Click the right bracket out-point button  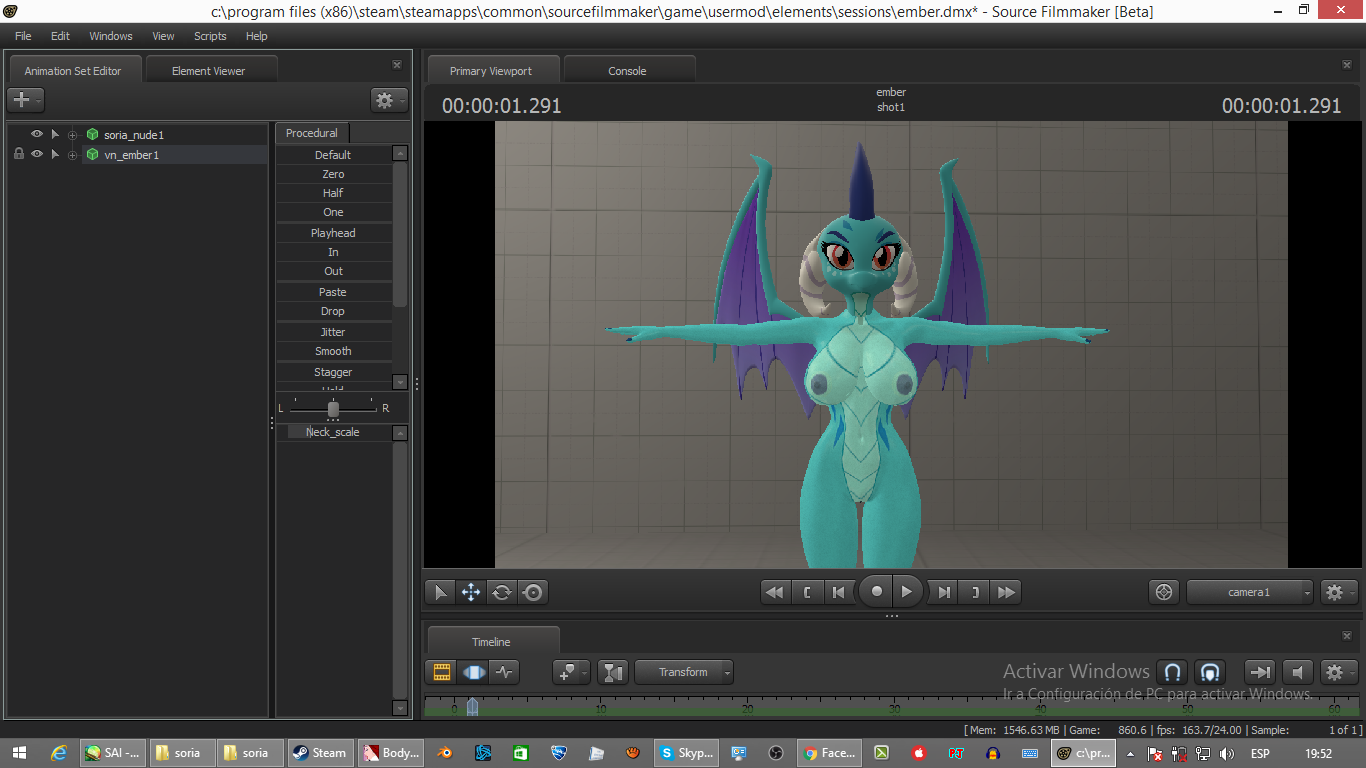[x=975, y=592]
